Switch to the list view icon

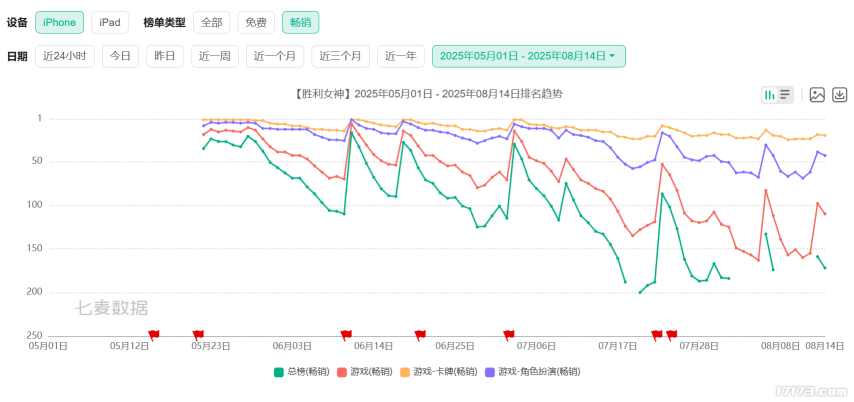click(785, 95)
